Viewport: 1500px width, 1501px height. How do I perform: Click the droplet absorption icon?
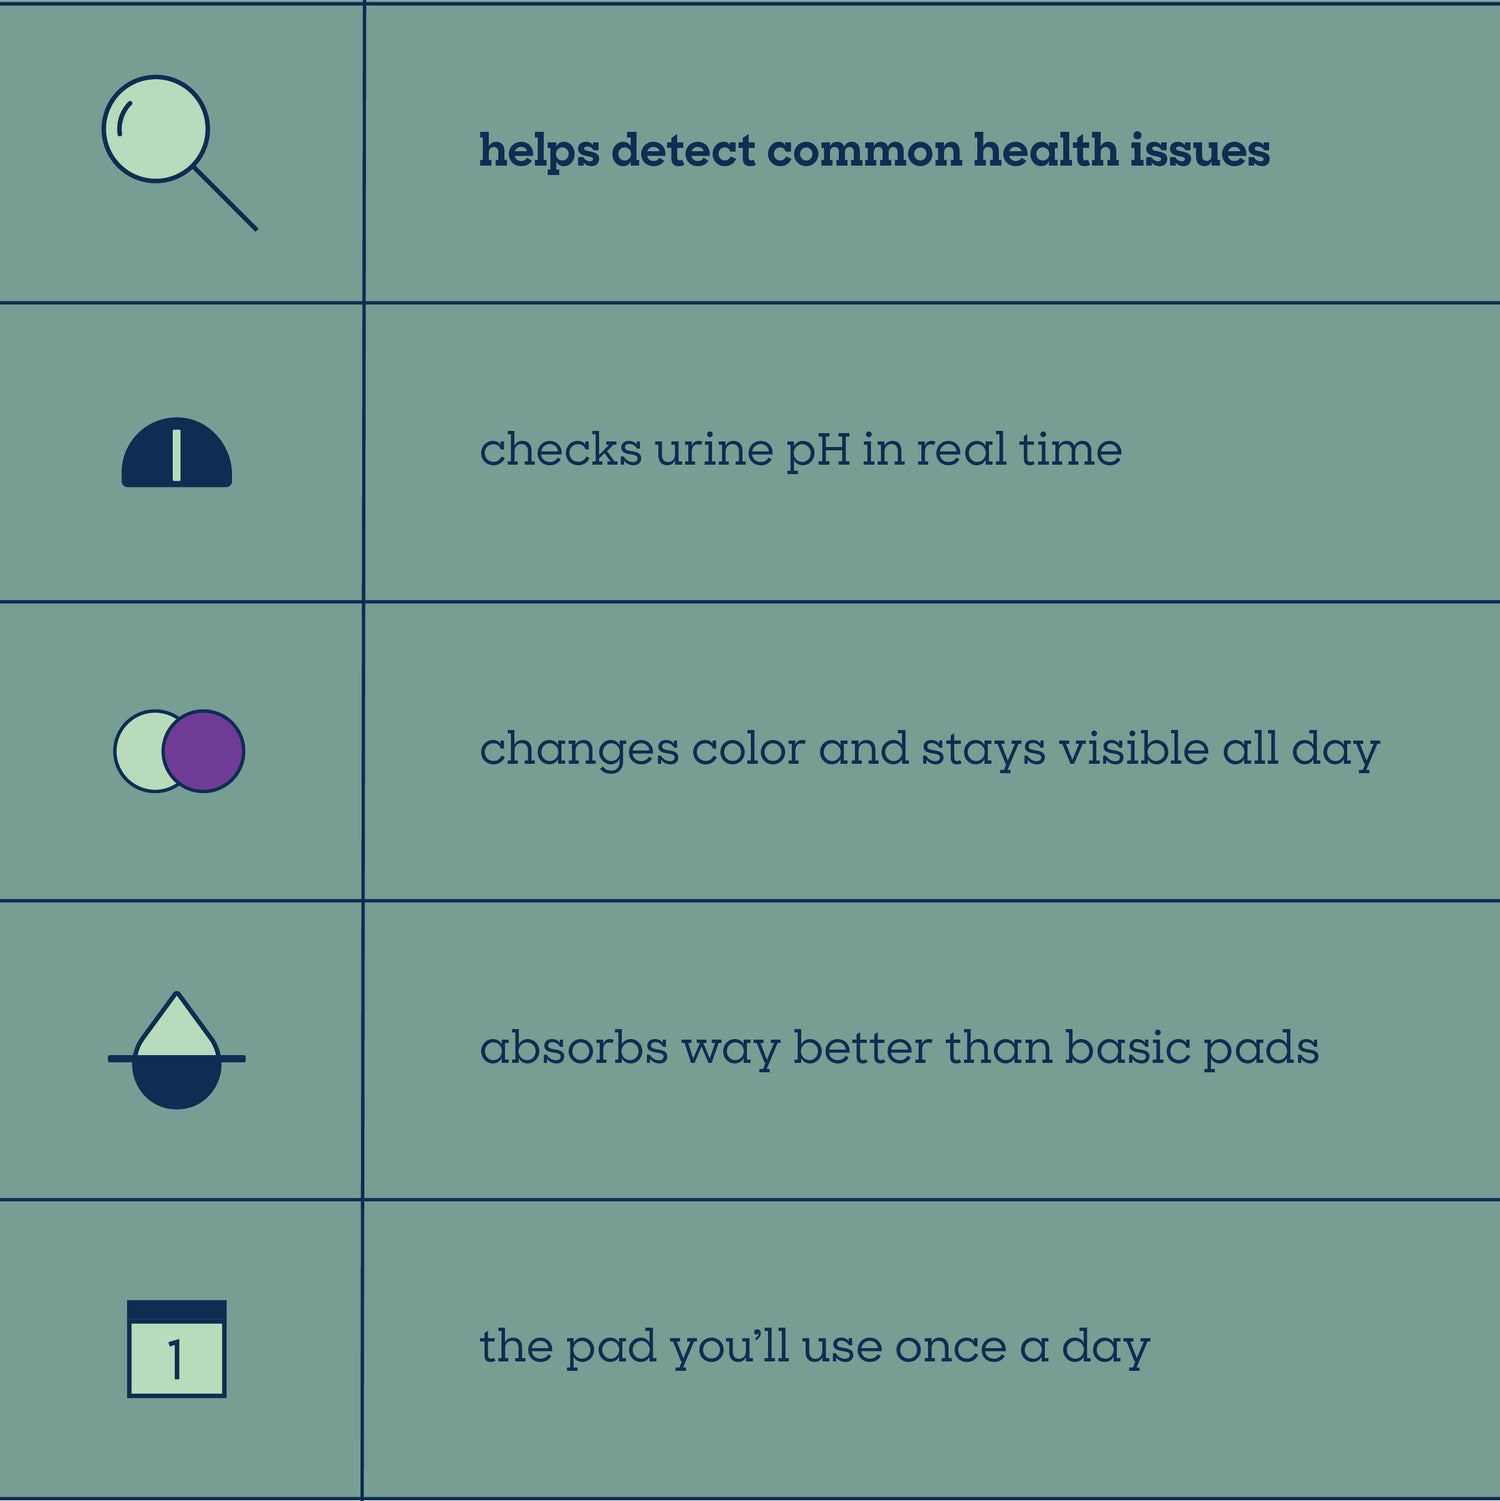pyautogui.click(x=177, y=1050)
